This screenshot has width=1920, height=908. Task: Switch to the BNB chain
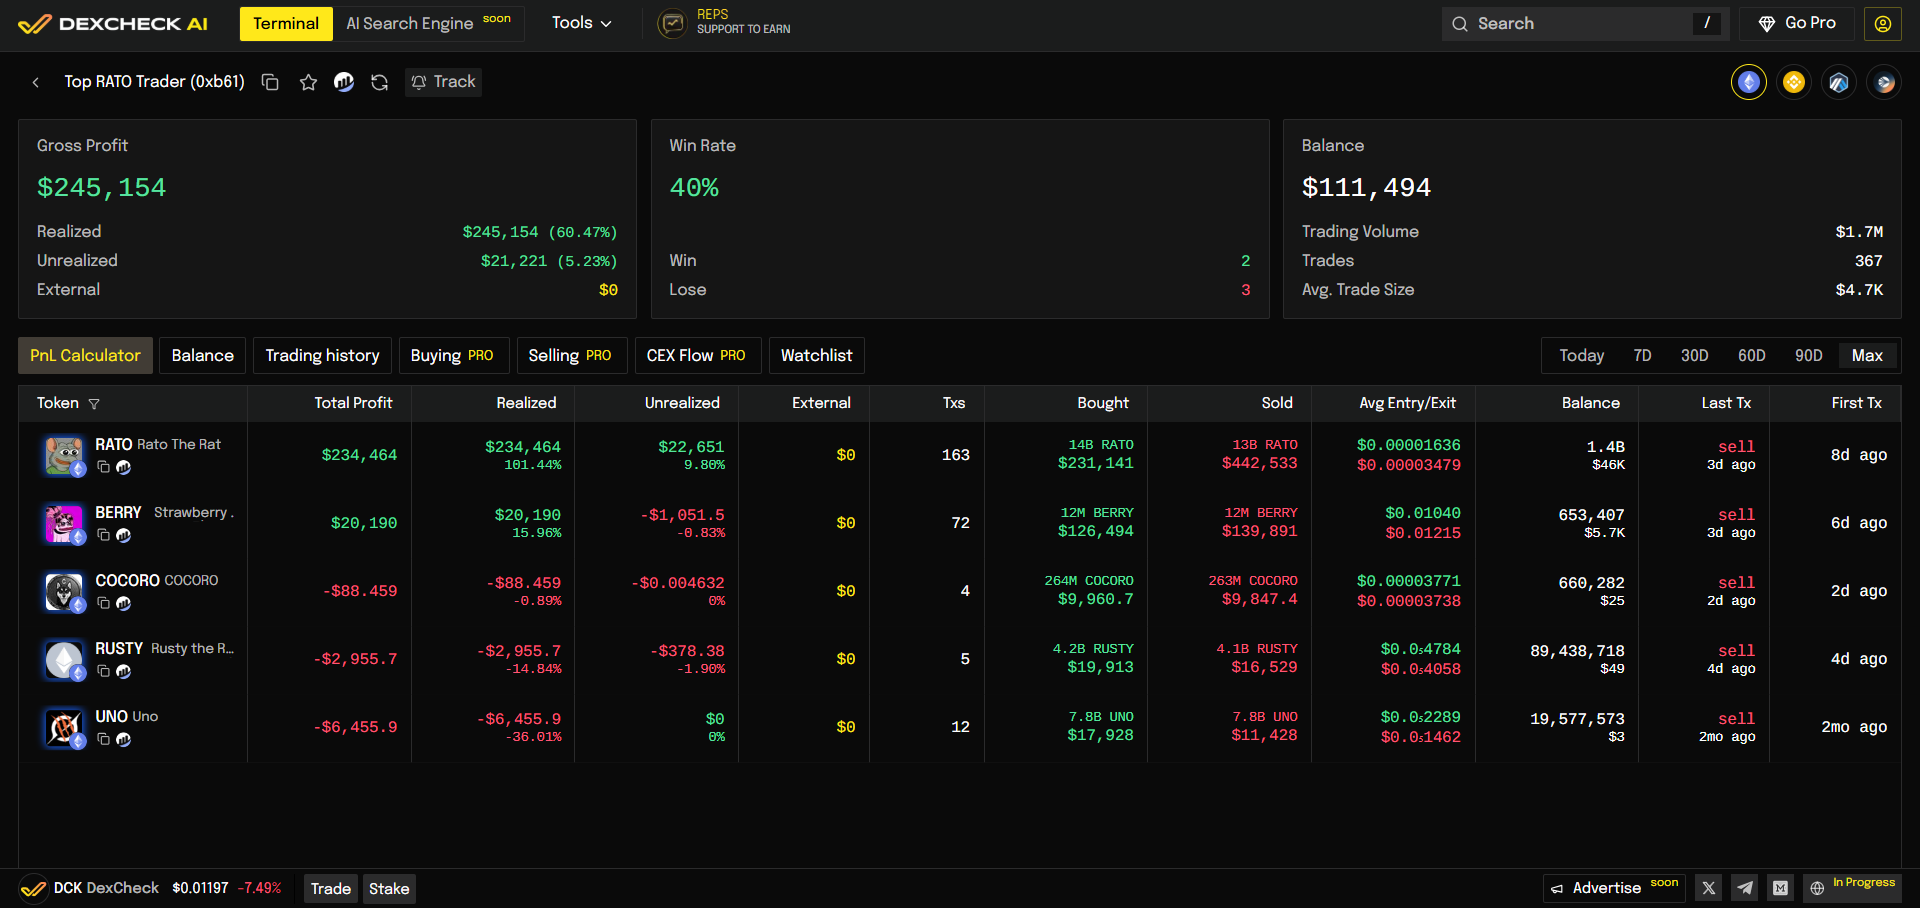(x=1794, y=82)
